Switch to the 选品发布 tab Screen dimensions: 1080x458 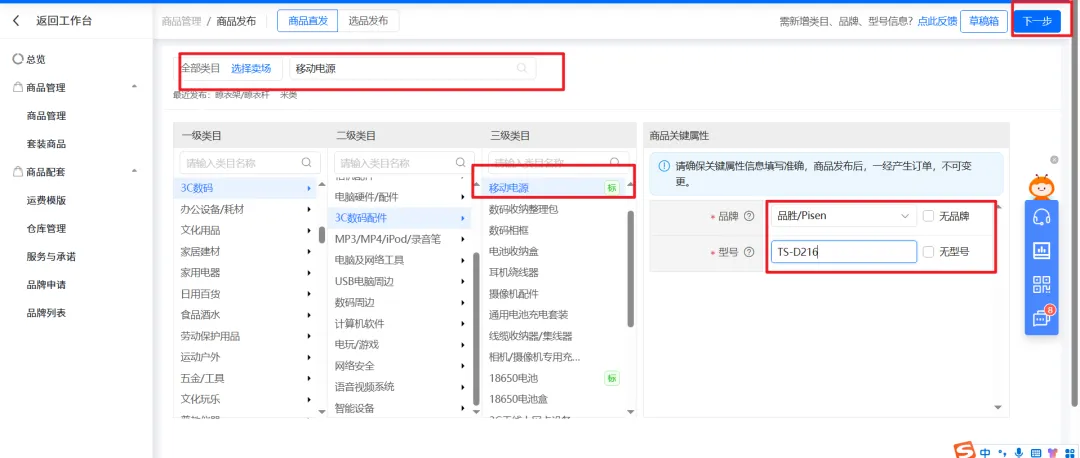pyautogui.click(x=368, y=21)
